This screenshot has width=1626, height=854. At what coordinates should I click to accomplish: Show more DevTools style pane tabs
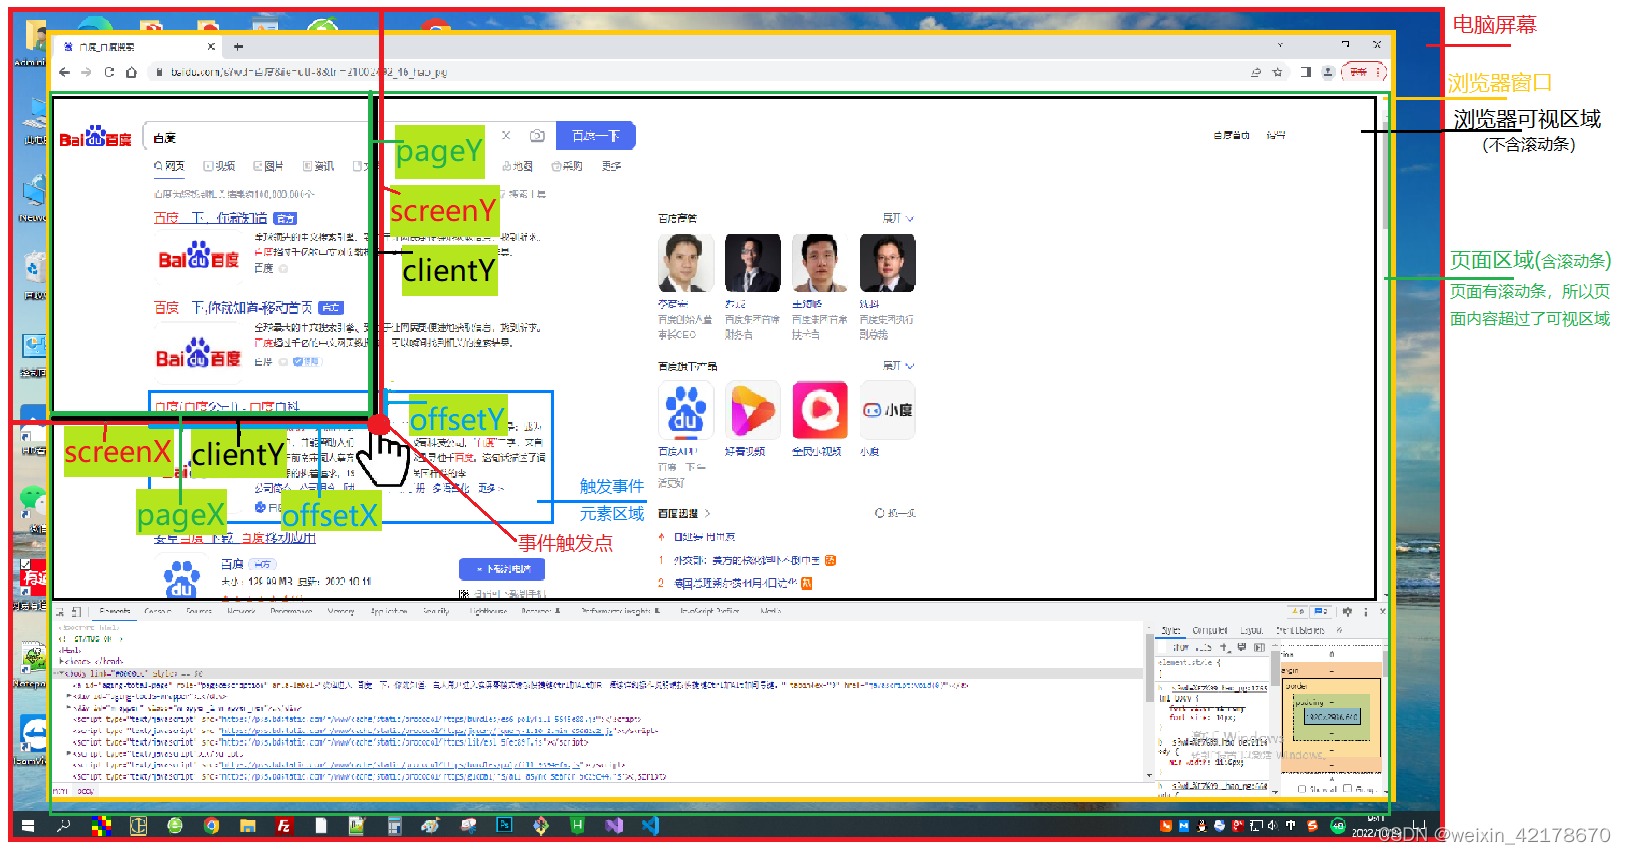pyautogui.click(x=1339, y=631)
